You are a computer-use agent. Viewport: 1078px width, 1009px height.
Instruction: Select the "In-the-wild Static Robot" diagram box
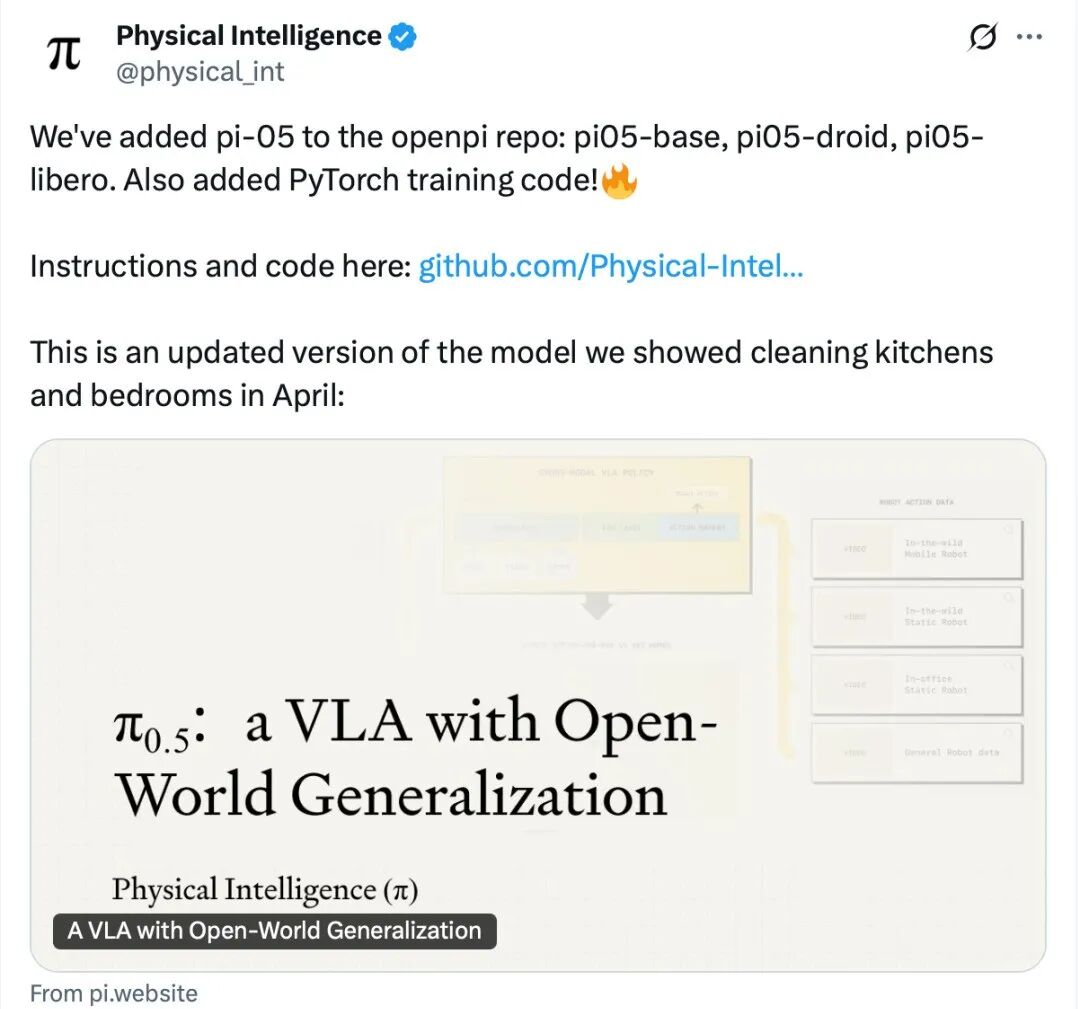(917, 616)
